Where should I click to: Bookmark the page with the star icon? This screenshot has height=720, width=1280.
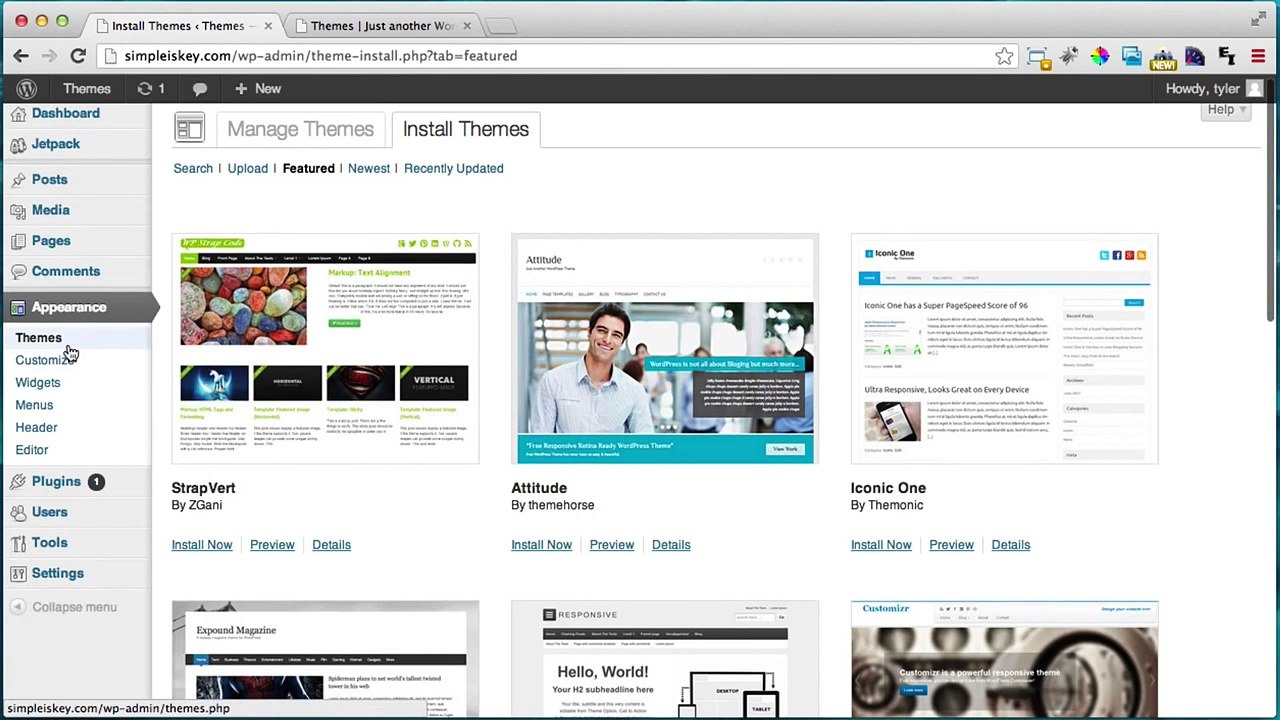(1004, 57)
